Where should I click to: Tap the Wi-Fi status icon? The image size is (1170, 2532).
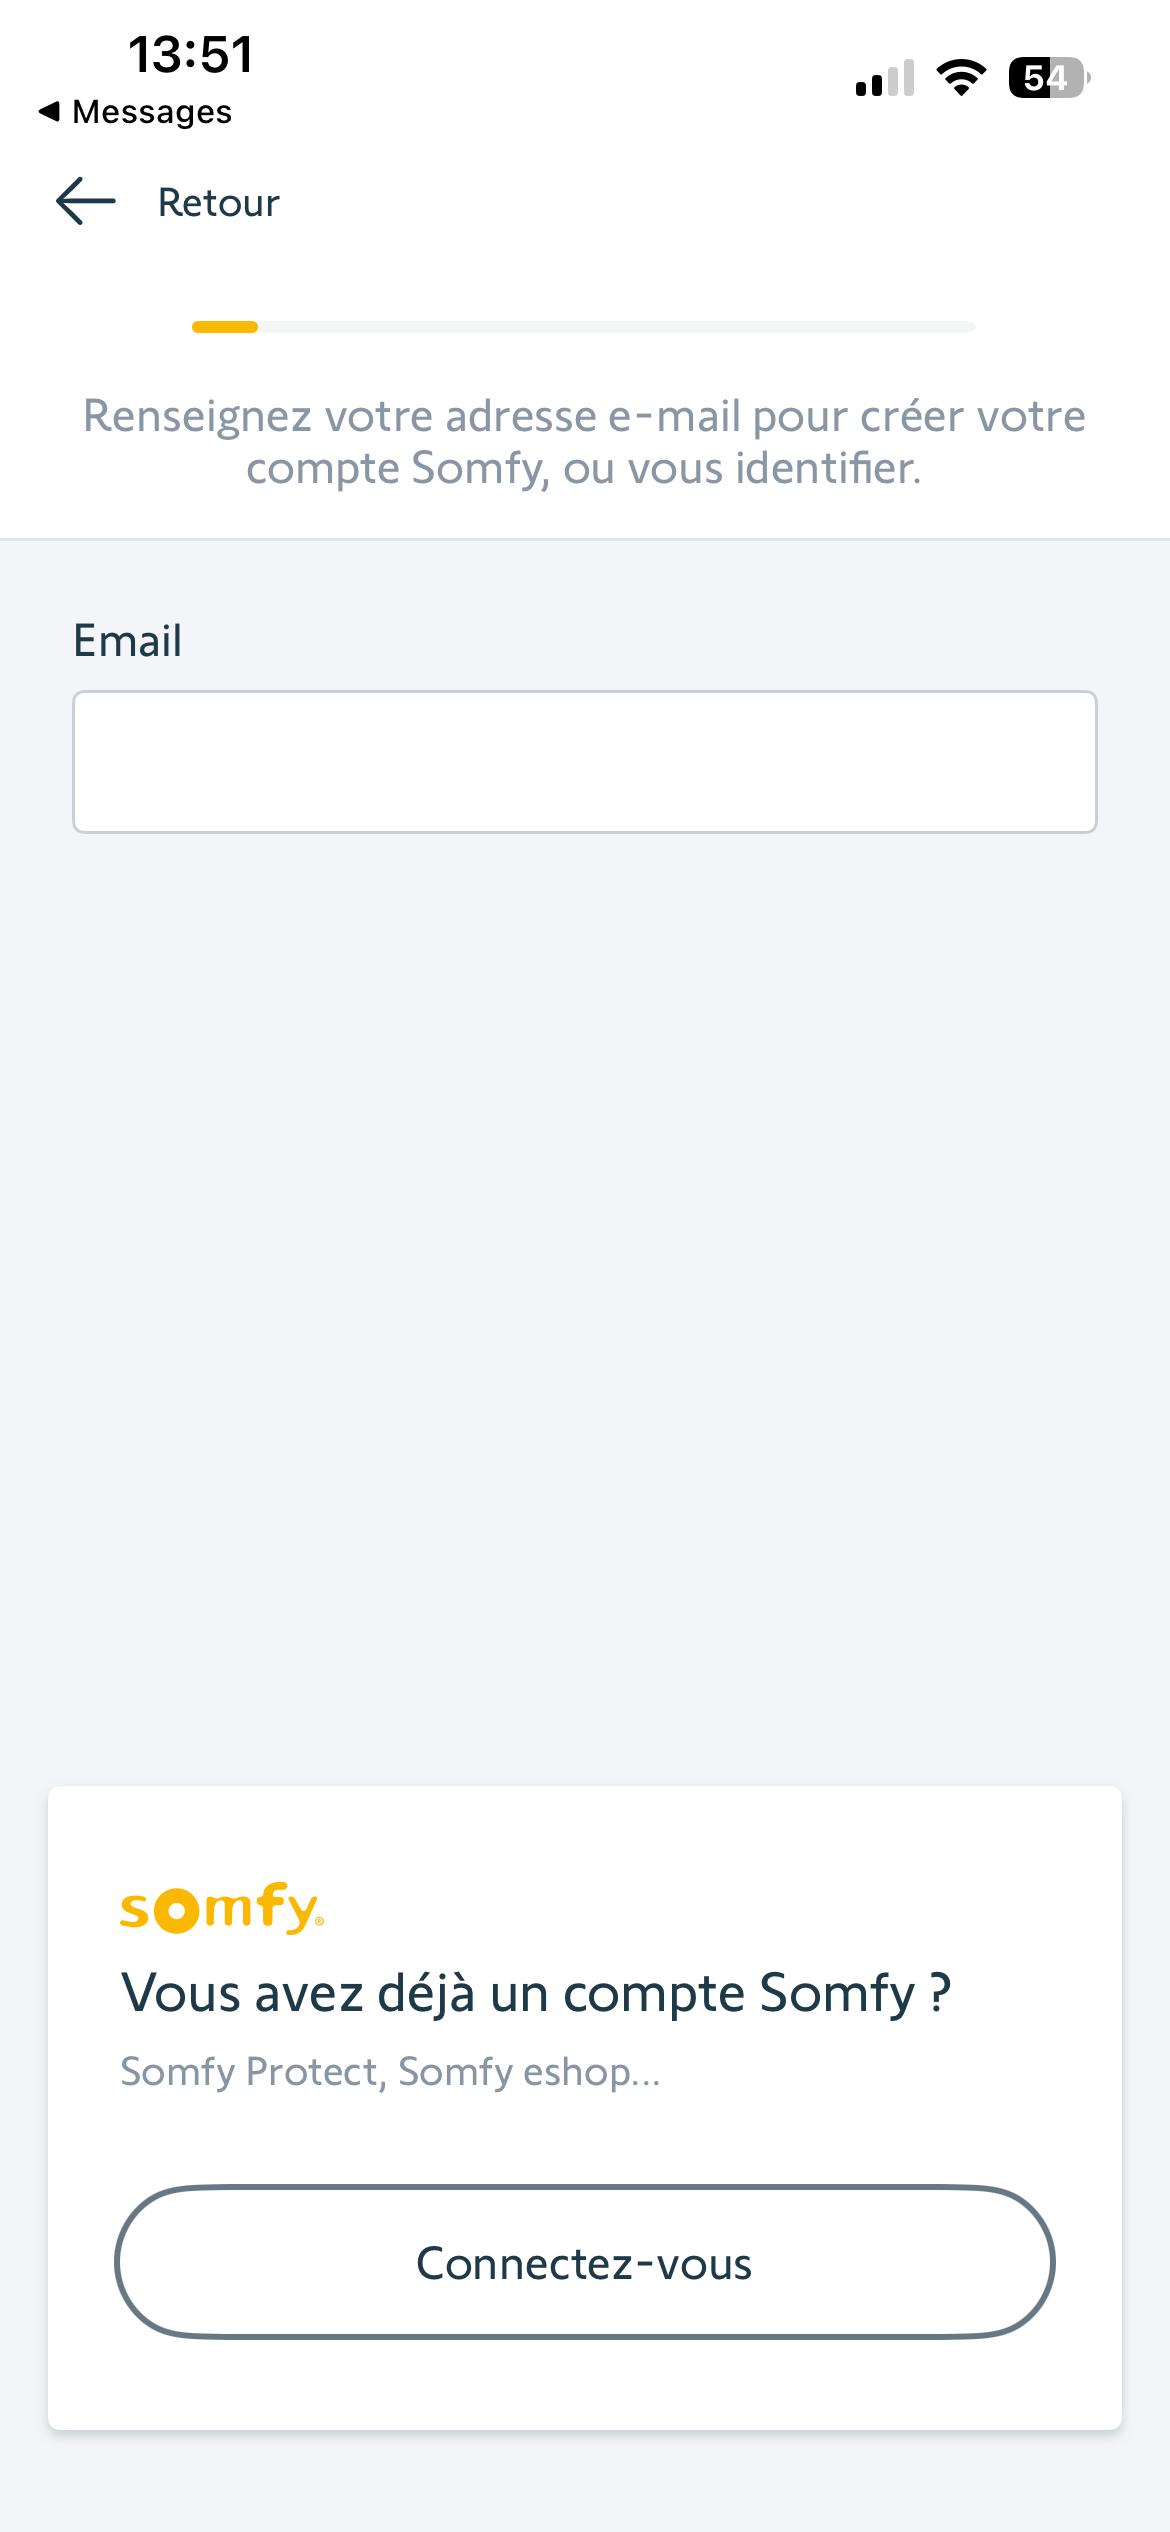pyautogui.click(x=961, y=78)
